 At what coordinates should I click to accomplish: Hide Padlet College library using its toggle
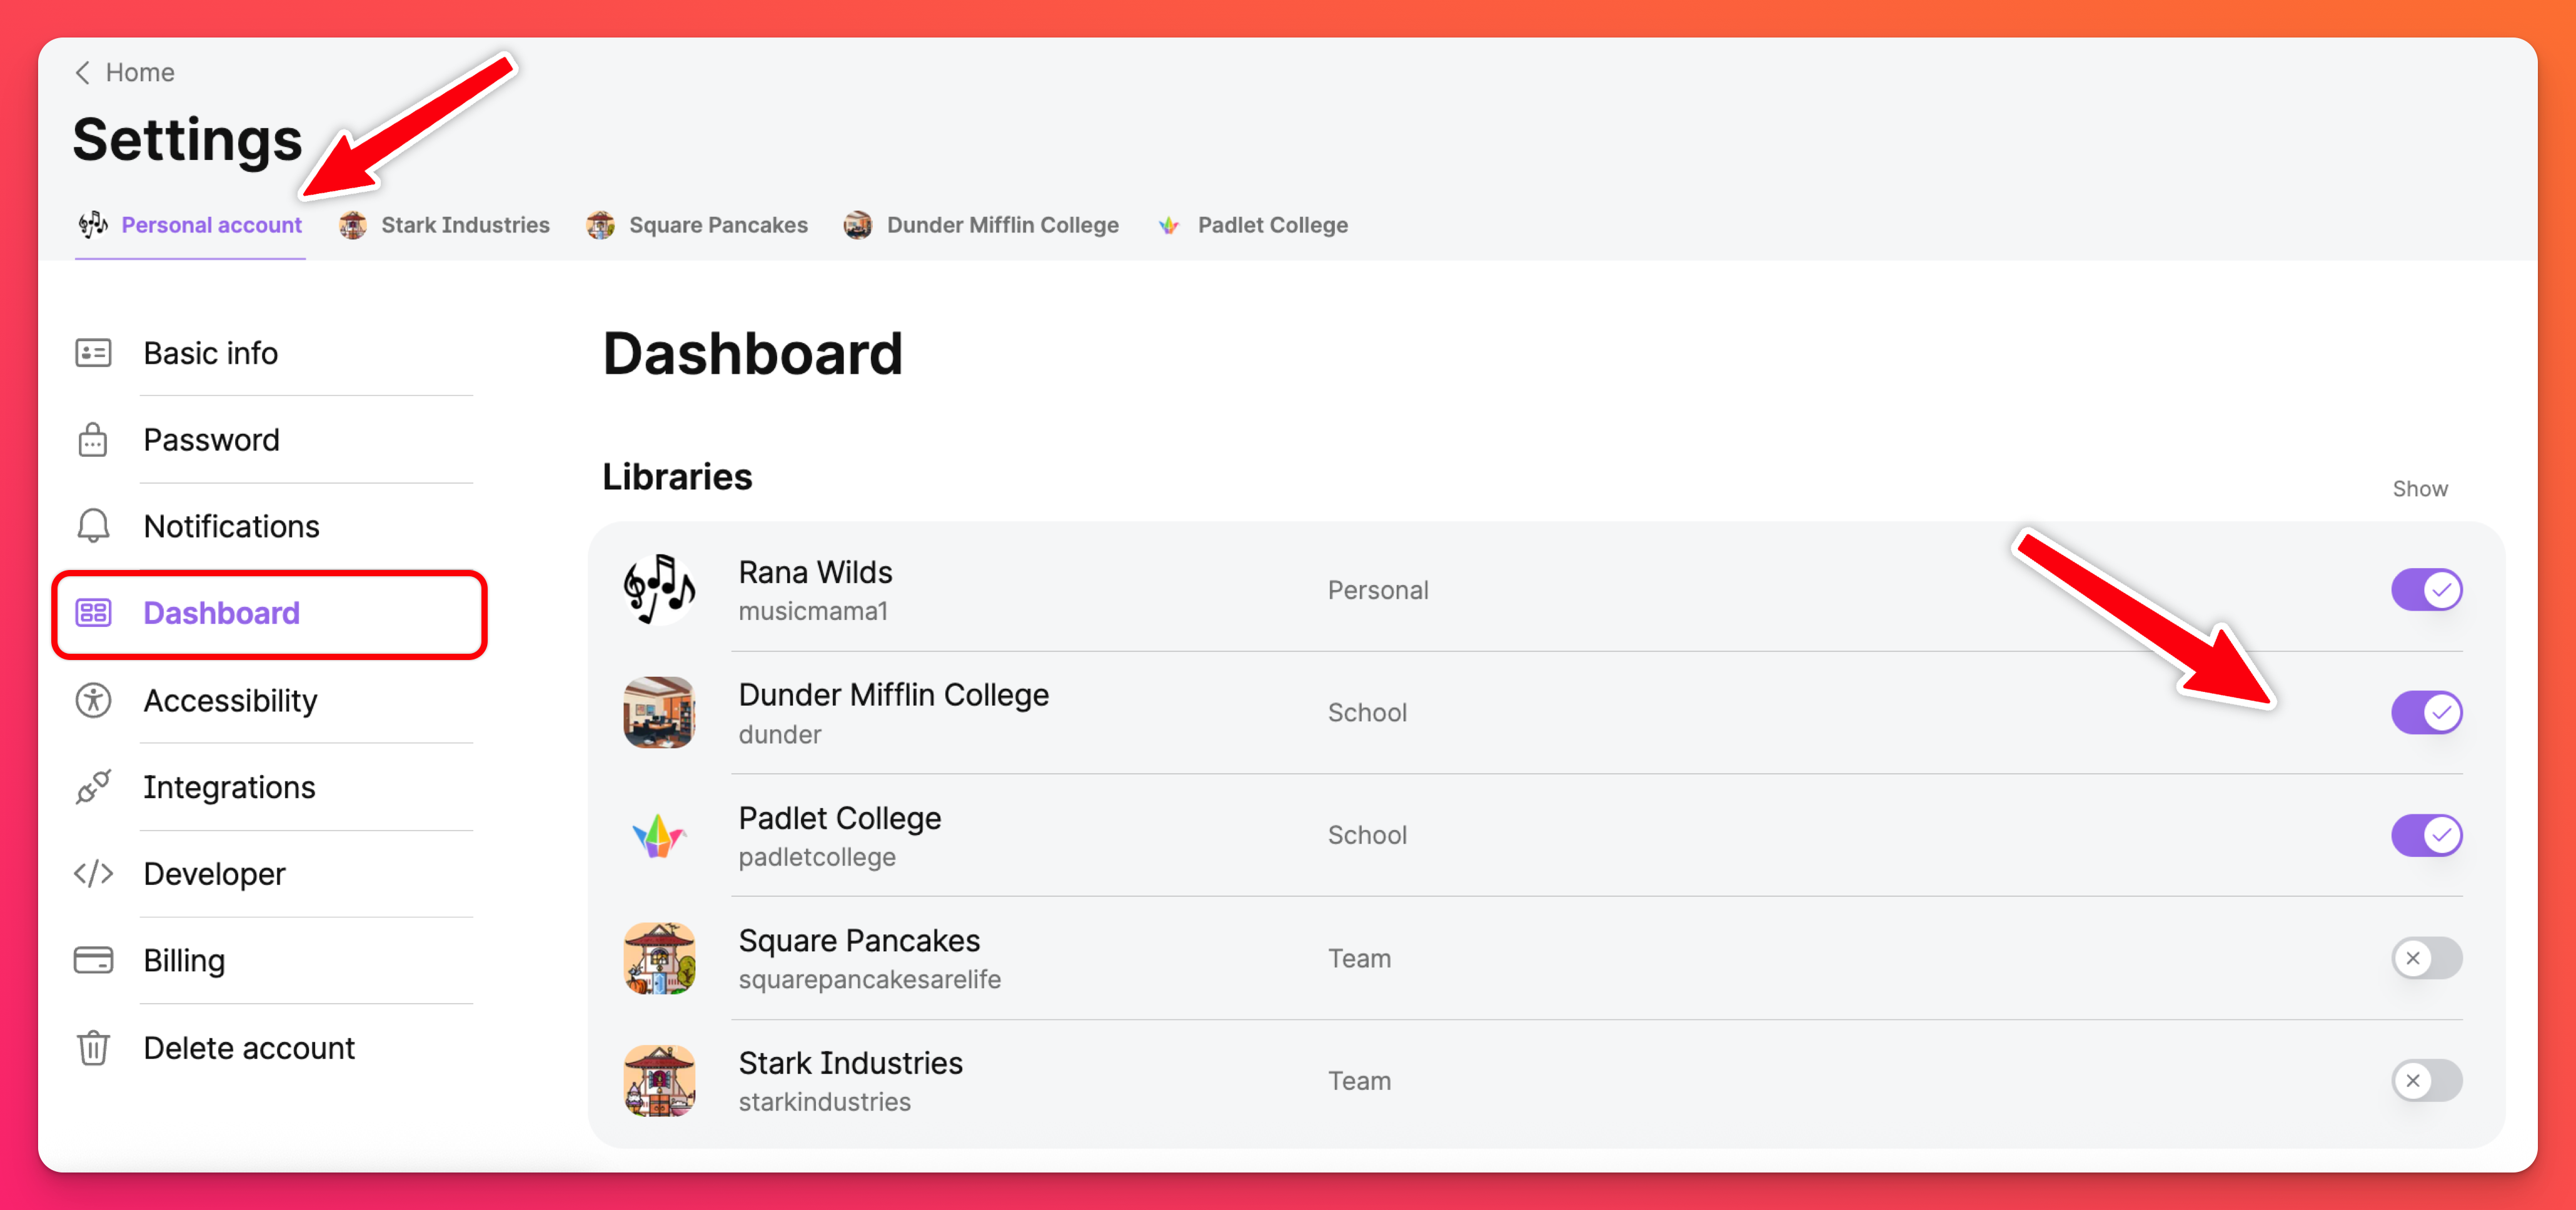2425,835
